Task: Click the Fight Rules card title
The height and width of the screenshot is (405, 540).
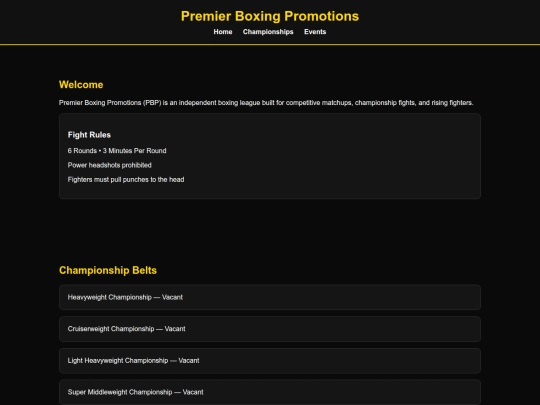Action: click(x=89, y=135)
